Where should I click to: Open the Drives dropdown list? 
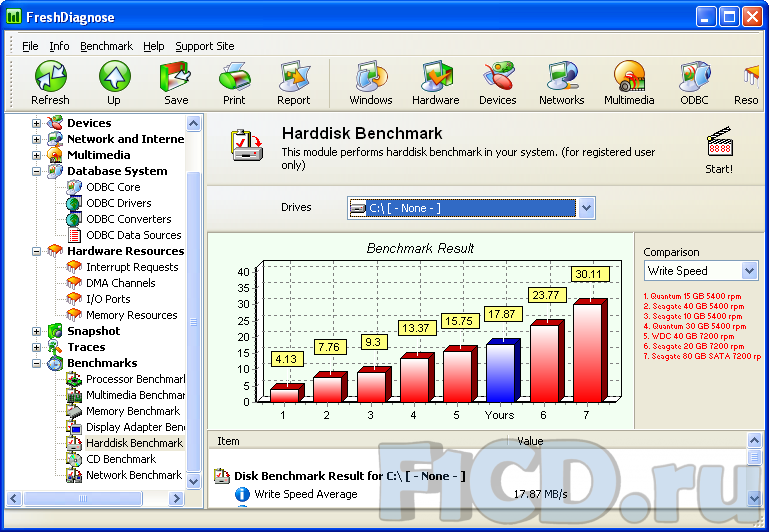tap(587, 208)
